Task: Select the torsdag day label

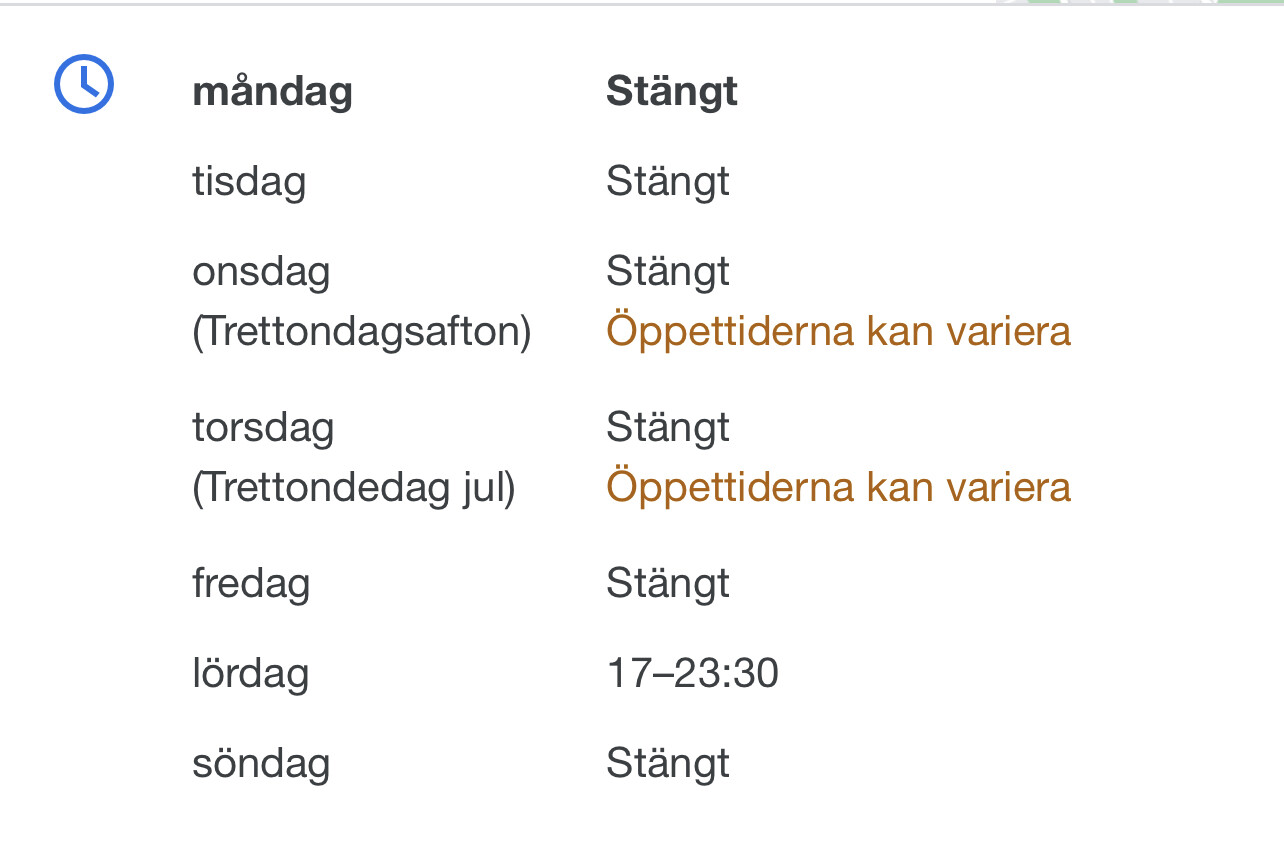Action: [x=263, y=428]
